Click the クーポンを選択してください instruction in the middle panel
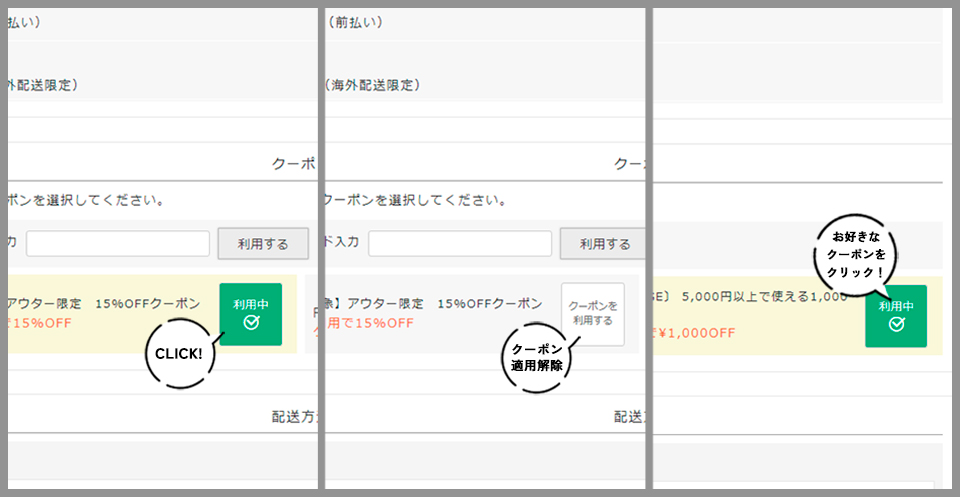960x497 pixels. [x=414, y=199]
